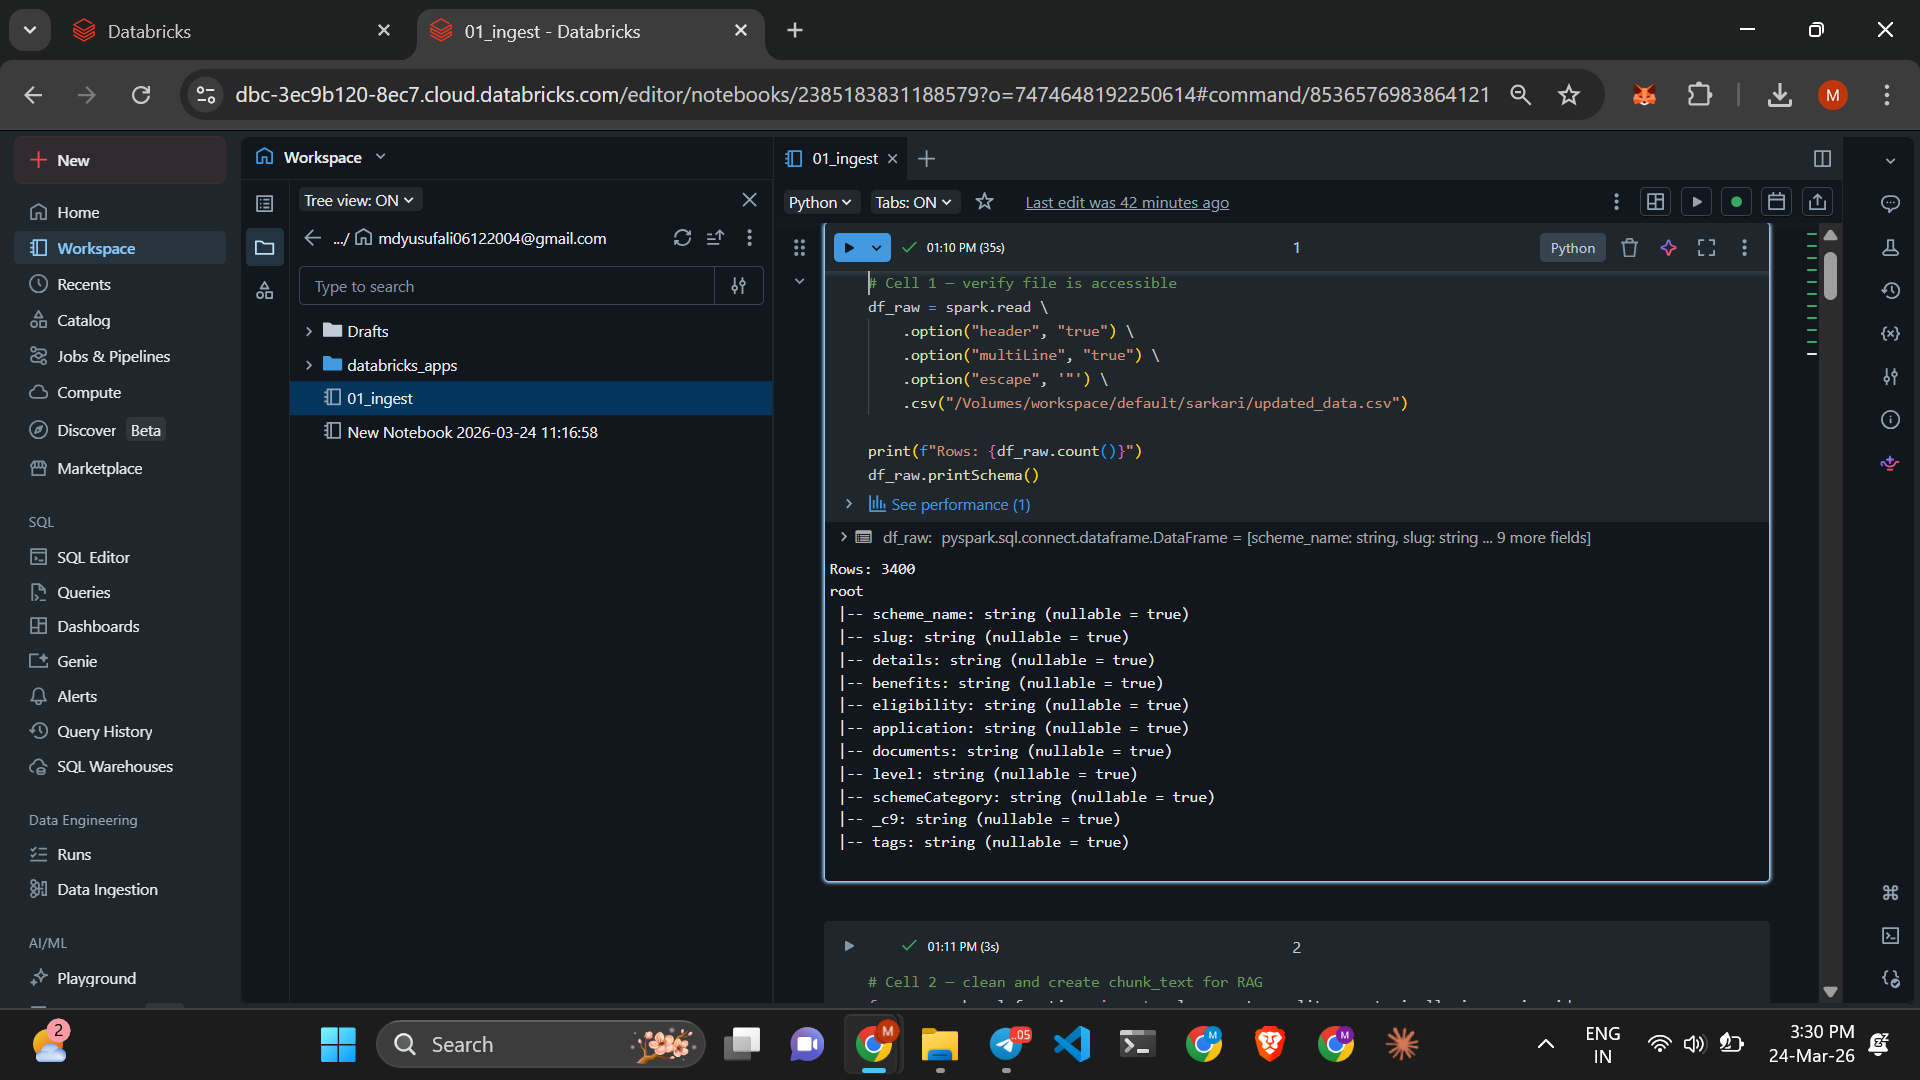The width and height of the screenshot is (1920, 1080).
Task: Click the Type to search field
Action: click(x=506, y=286)
